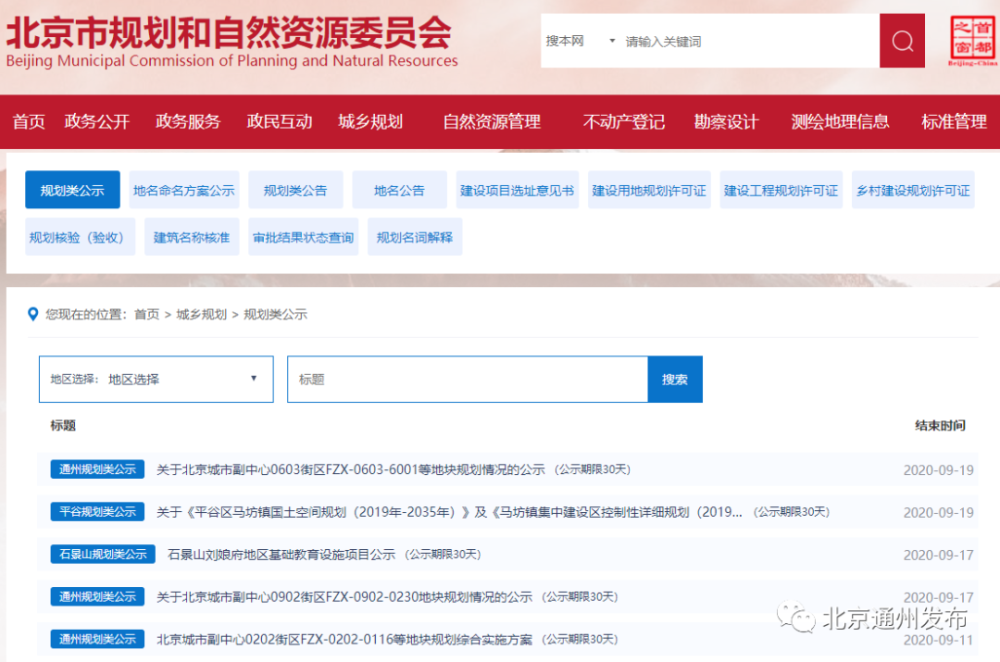This screenshot has width=1000, height=662.
Task: Switch to the 规划类公告 tab
Action: [295, 189]
